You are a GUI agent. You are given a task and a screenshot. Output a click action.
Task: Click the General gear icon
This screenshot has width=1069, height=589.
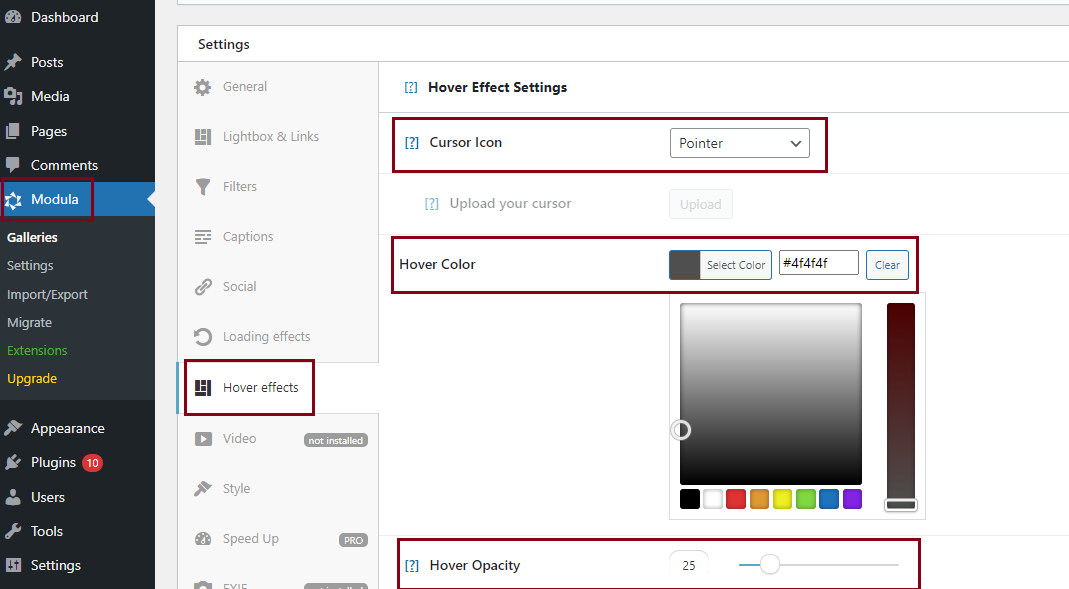coord(203,87)
